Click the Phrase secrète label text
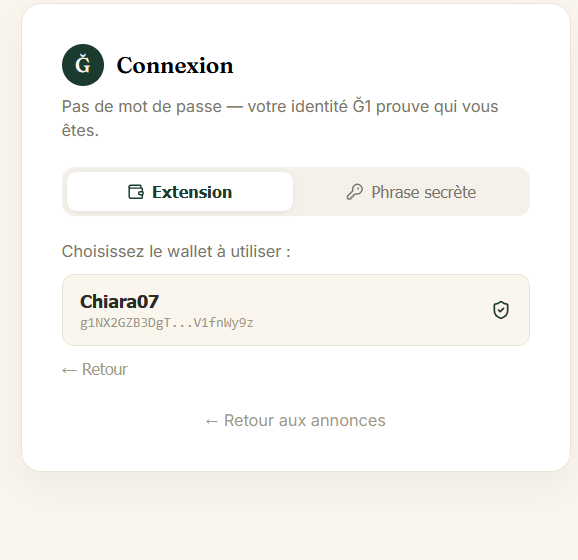Viewport: 578px width, 560px height. coord(424,192)
